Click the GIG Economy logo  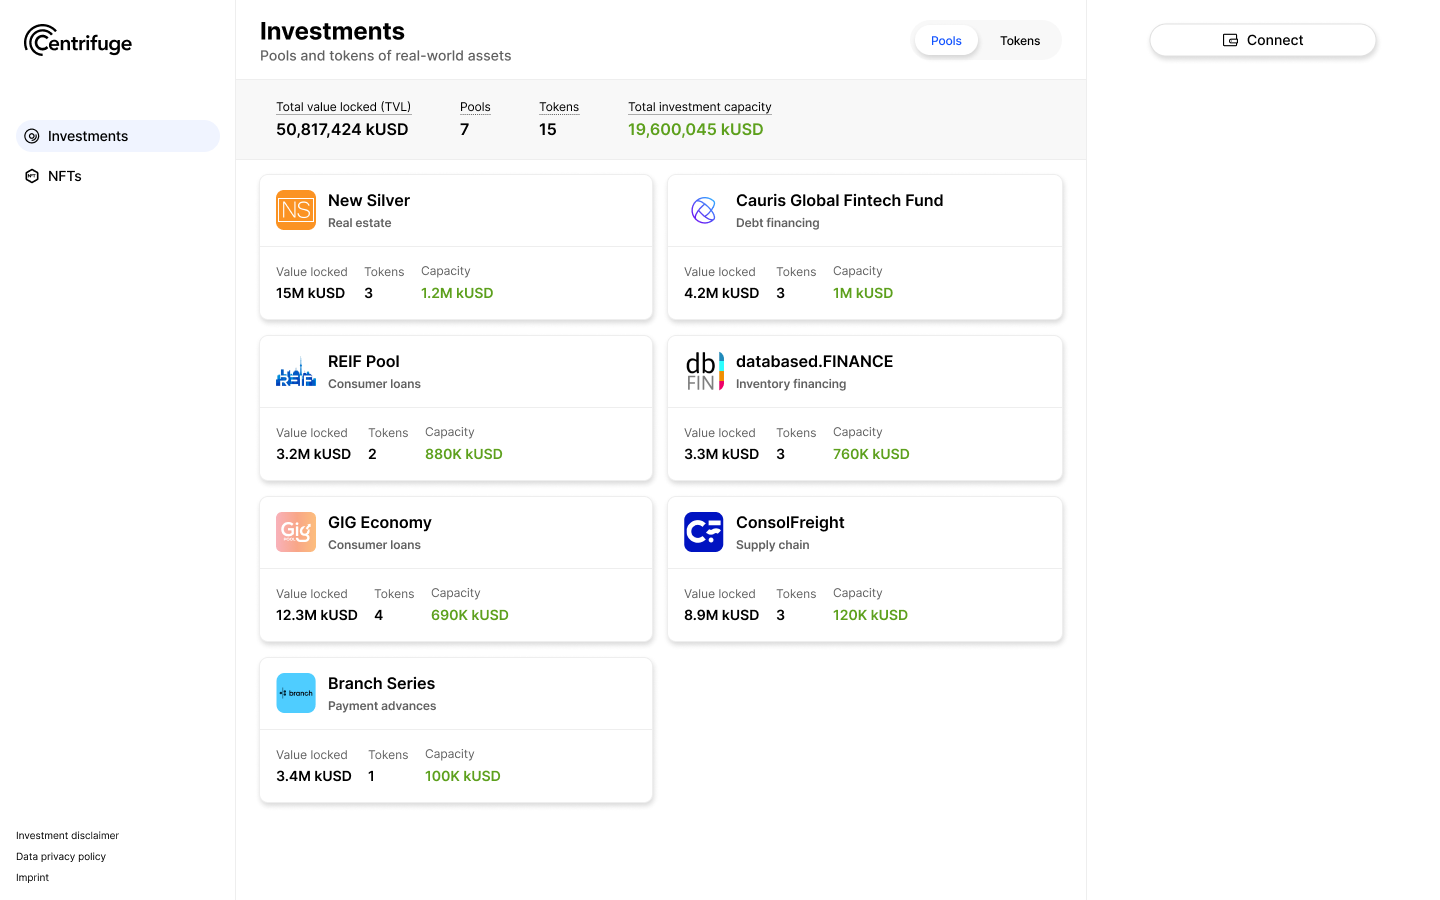(296, 532)
